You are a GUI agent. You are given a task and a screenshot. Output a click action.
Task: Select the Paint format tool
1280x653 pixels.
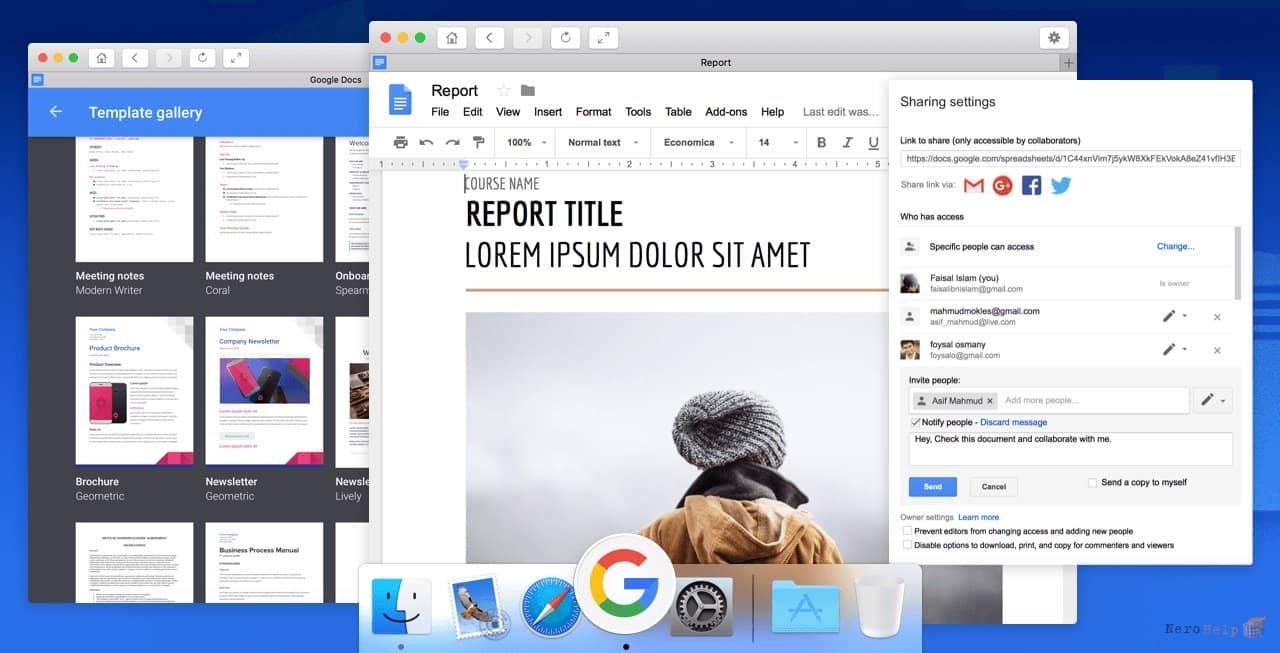pos(478,142)
